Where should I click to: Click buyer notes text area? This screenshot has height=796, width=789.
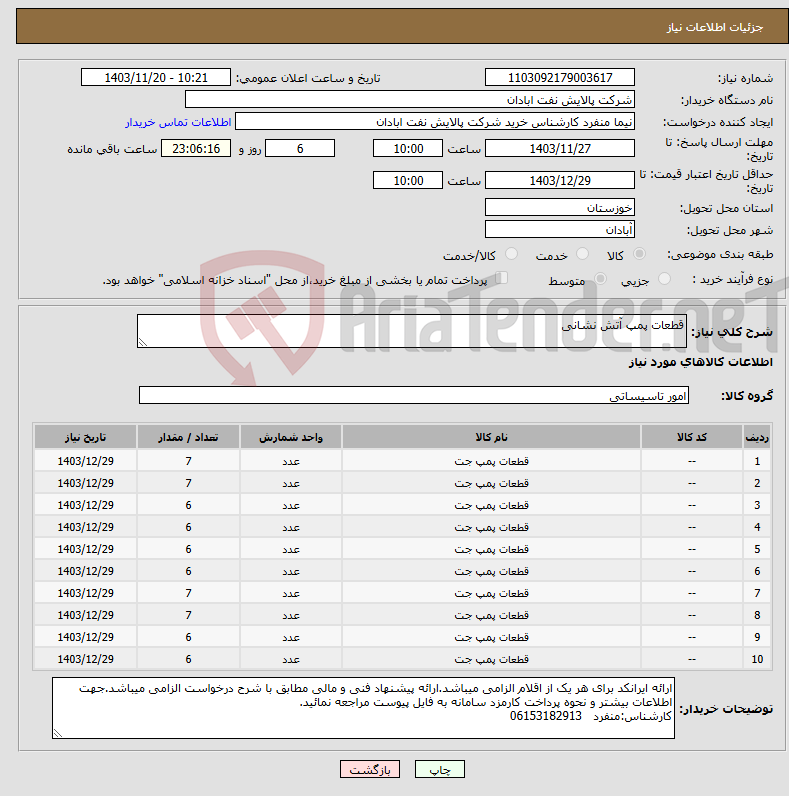point(364,708)
